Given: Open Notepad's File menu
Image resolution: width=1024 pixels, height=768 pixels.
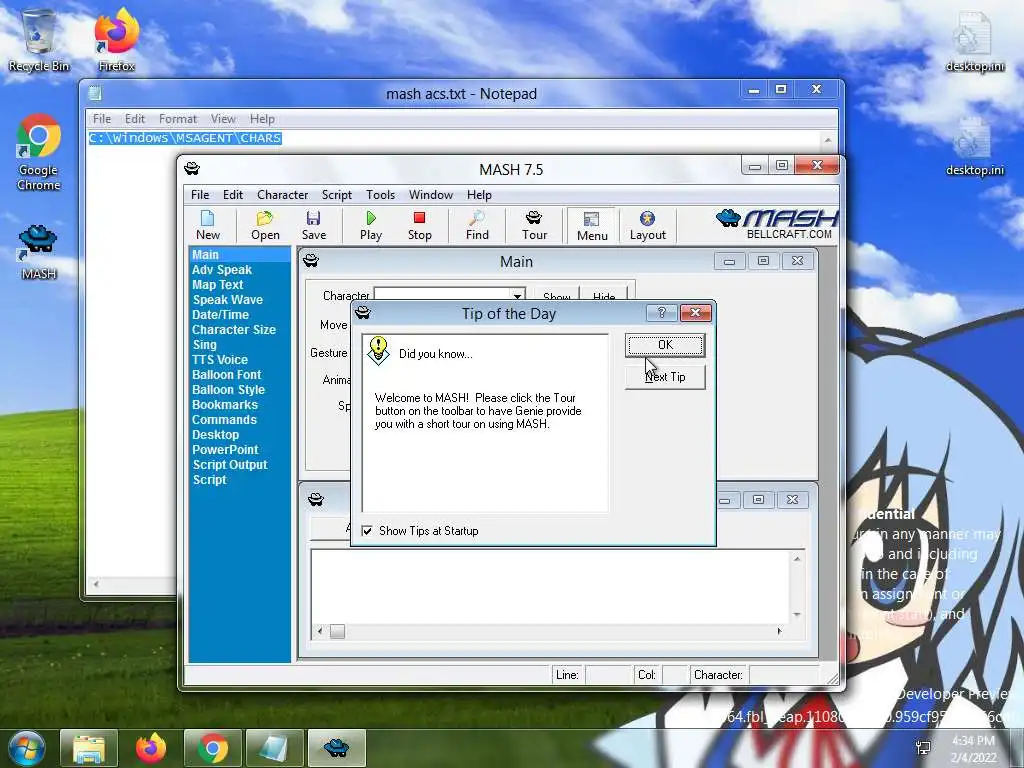Looking at the screenshot, I should (101, 119).
